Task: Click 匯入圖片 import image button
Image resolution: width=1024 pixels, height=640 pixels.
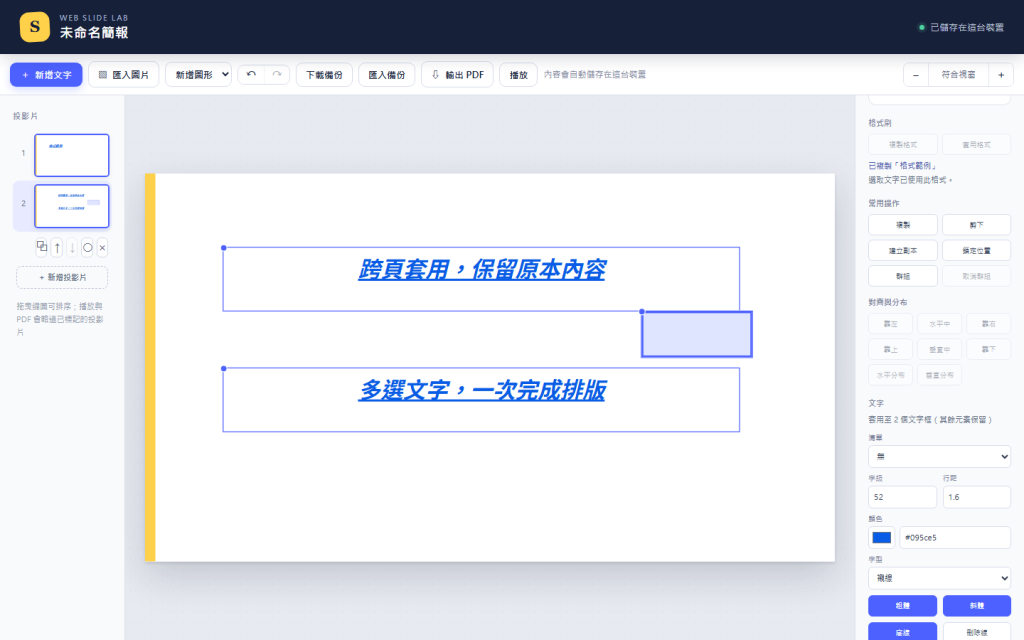Action: (x=123, y=74)
